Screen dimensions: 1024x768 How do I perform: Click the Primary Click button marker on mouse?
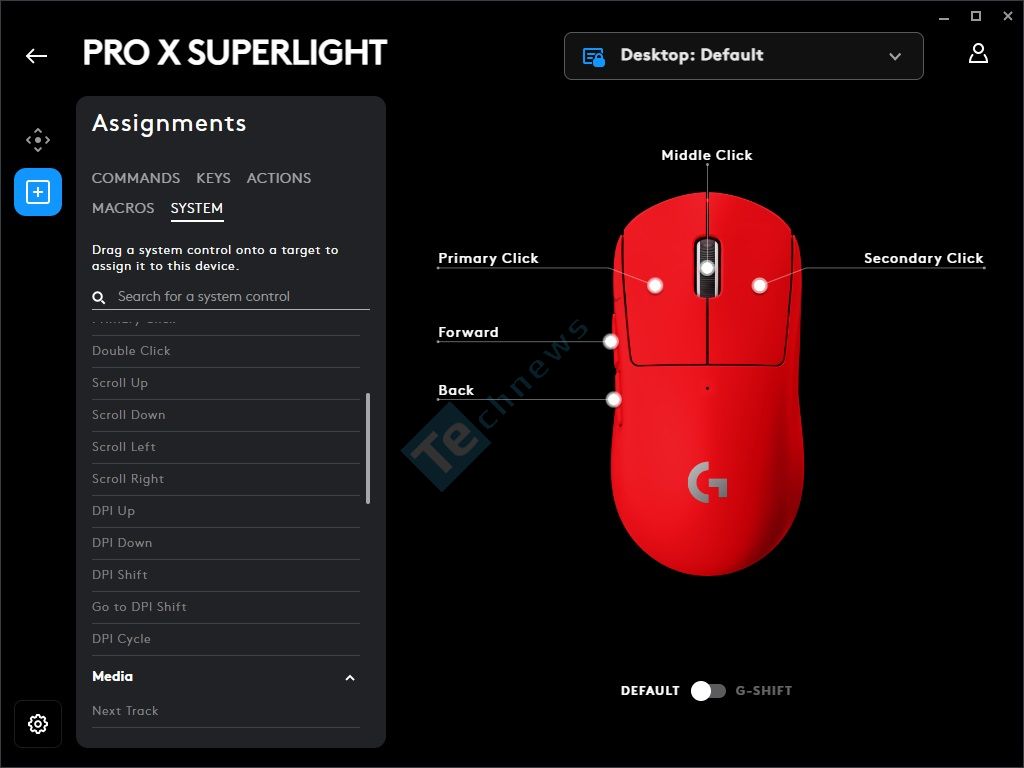pyautogui.click(x=655, y=285)
